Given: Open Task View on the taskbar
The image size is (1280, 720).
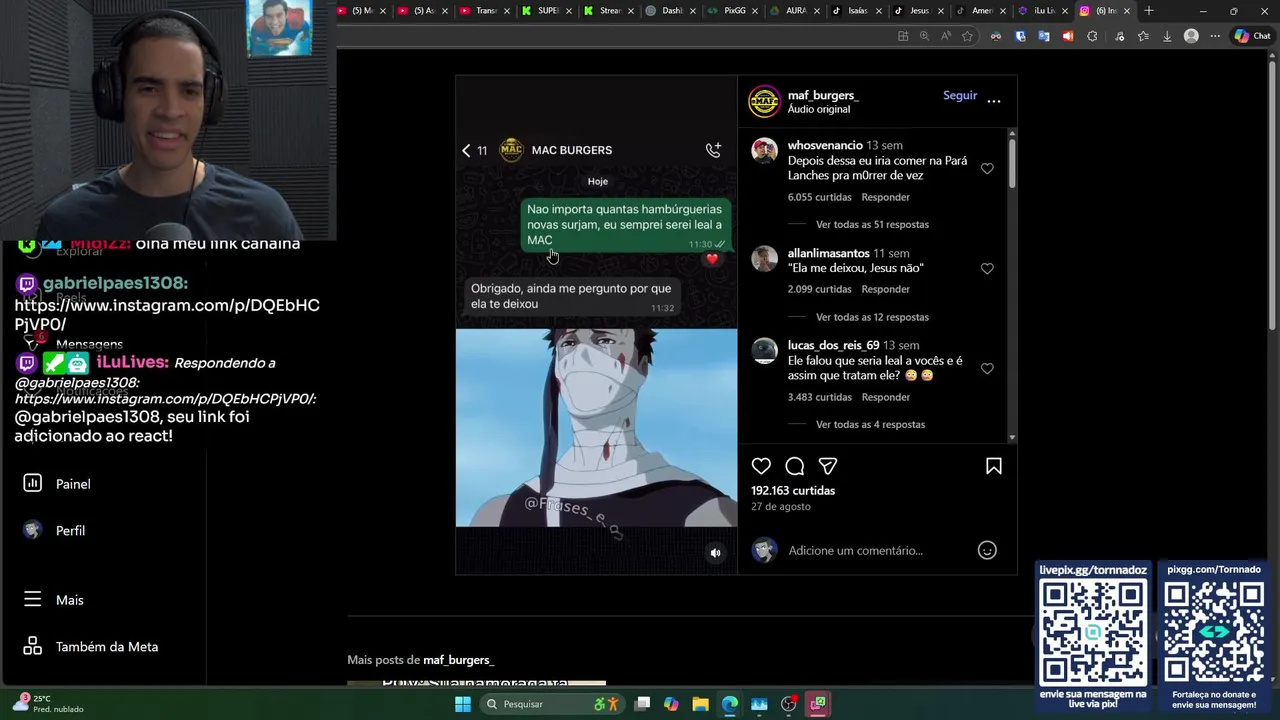Looking at the screenshot, I should 643,704.
